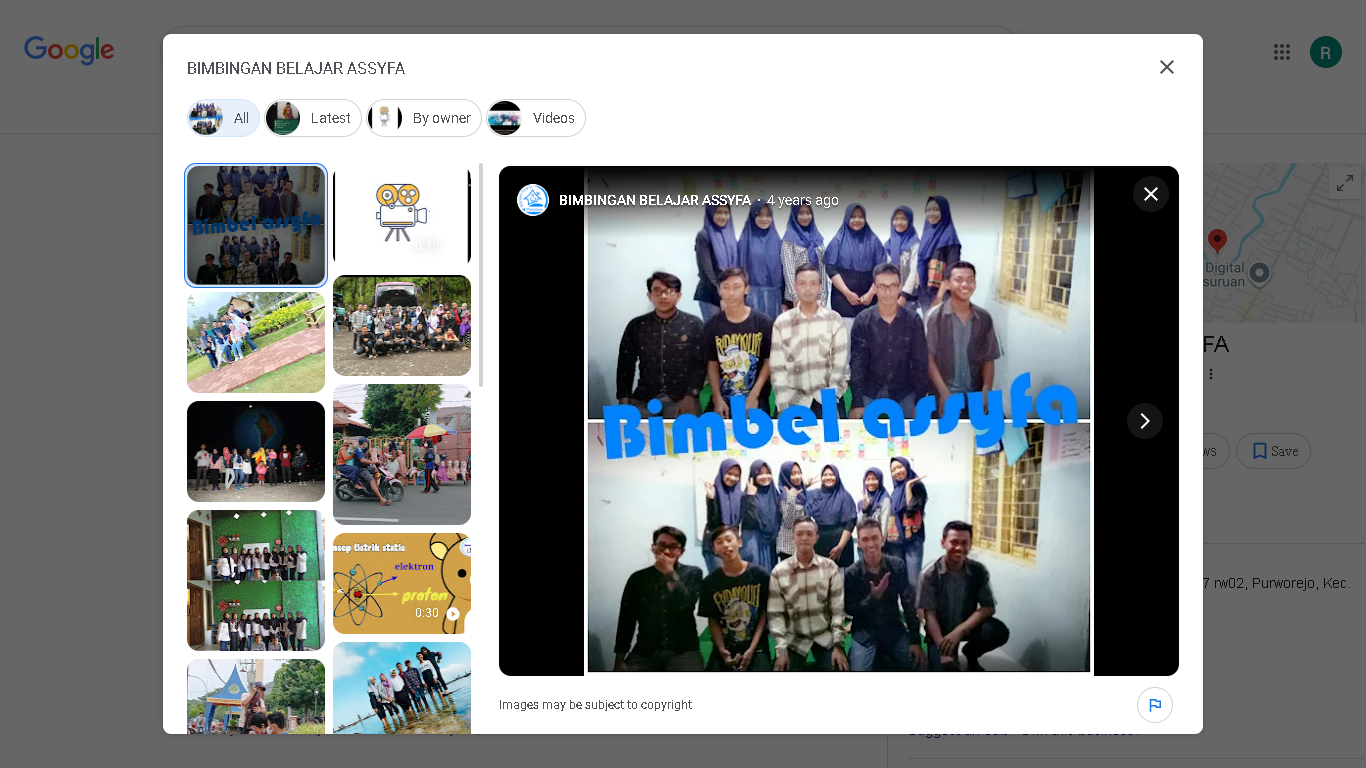Open the film camera video thumbnail

(401, 215)
